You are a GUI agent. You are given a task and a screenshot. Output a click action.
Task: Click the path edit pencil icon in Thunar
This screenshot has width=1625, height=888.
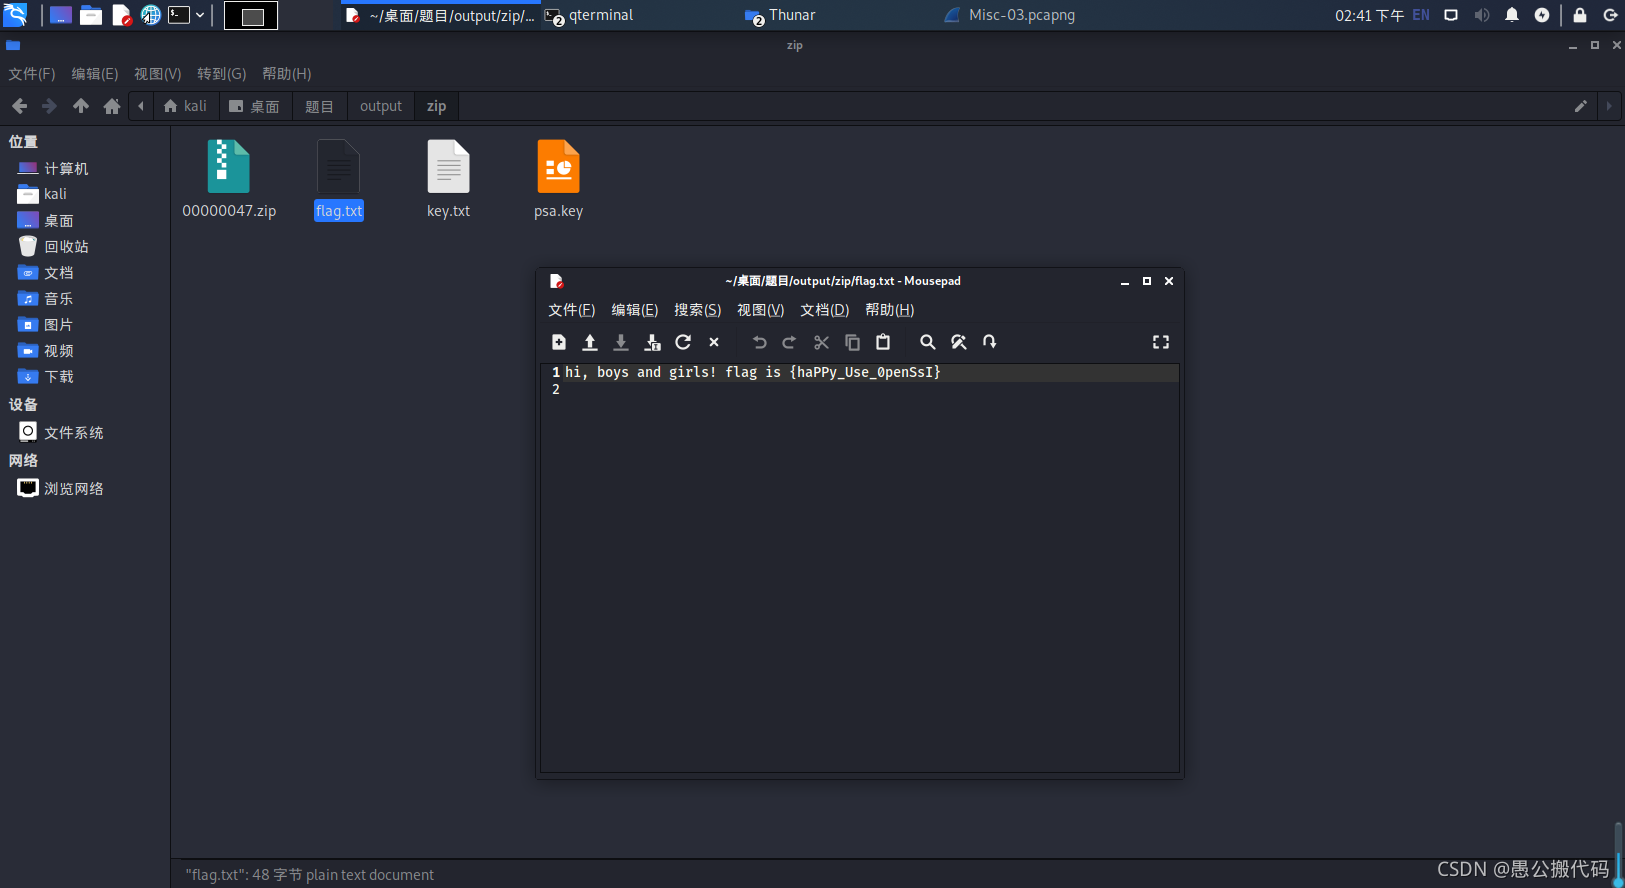pos(1581,106)
